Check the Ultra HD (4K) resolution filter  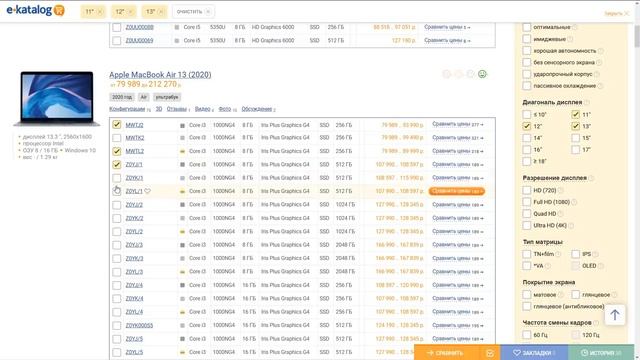[527, 225]
